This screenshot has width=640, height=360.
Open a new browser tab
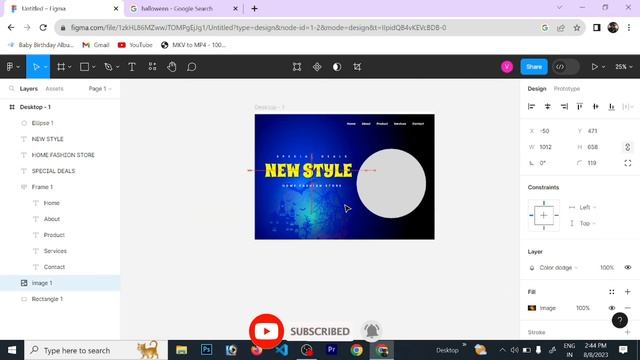click(x=254, y=8)
